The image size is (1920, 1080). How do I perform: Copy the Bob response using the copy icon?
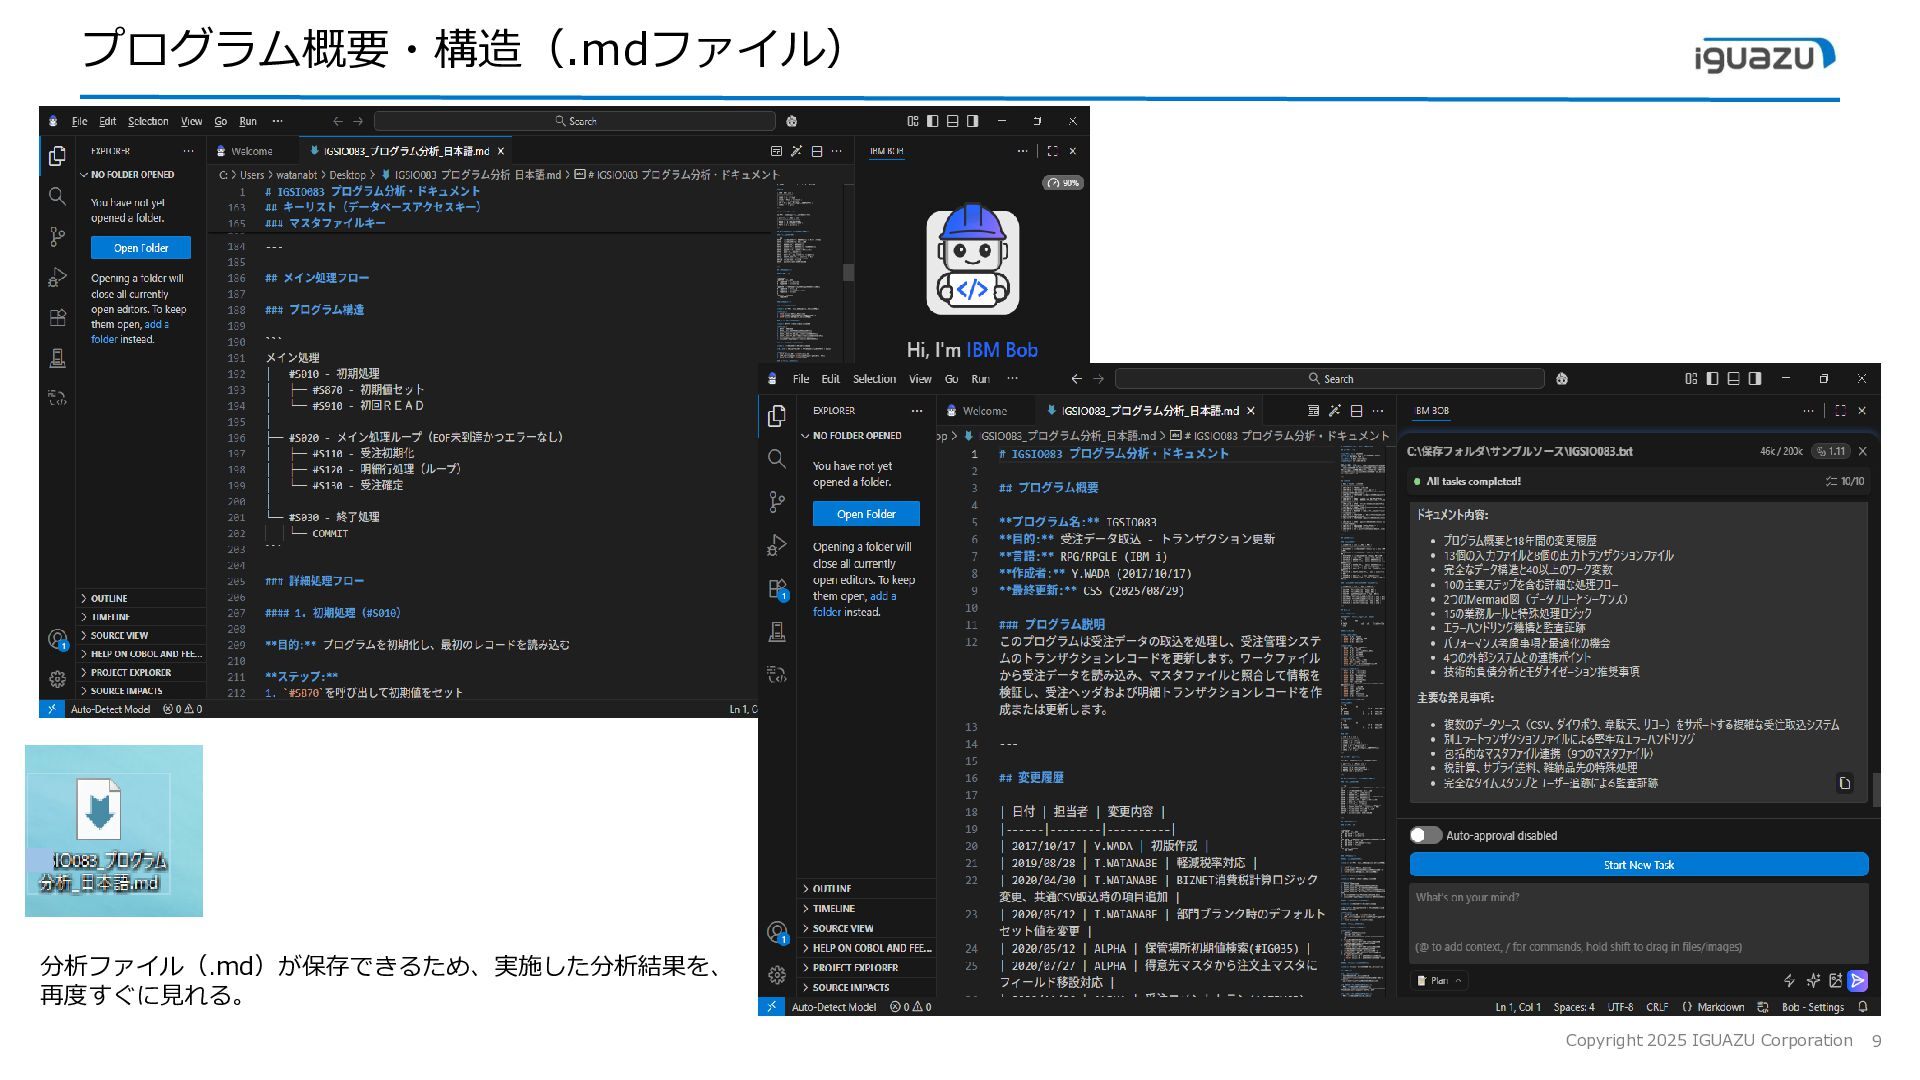click(x=1845, y=783)
